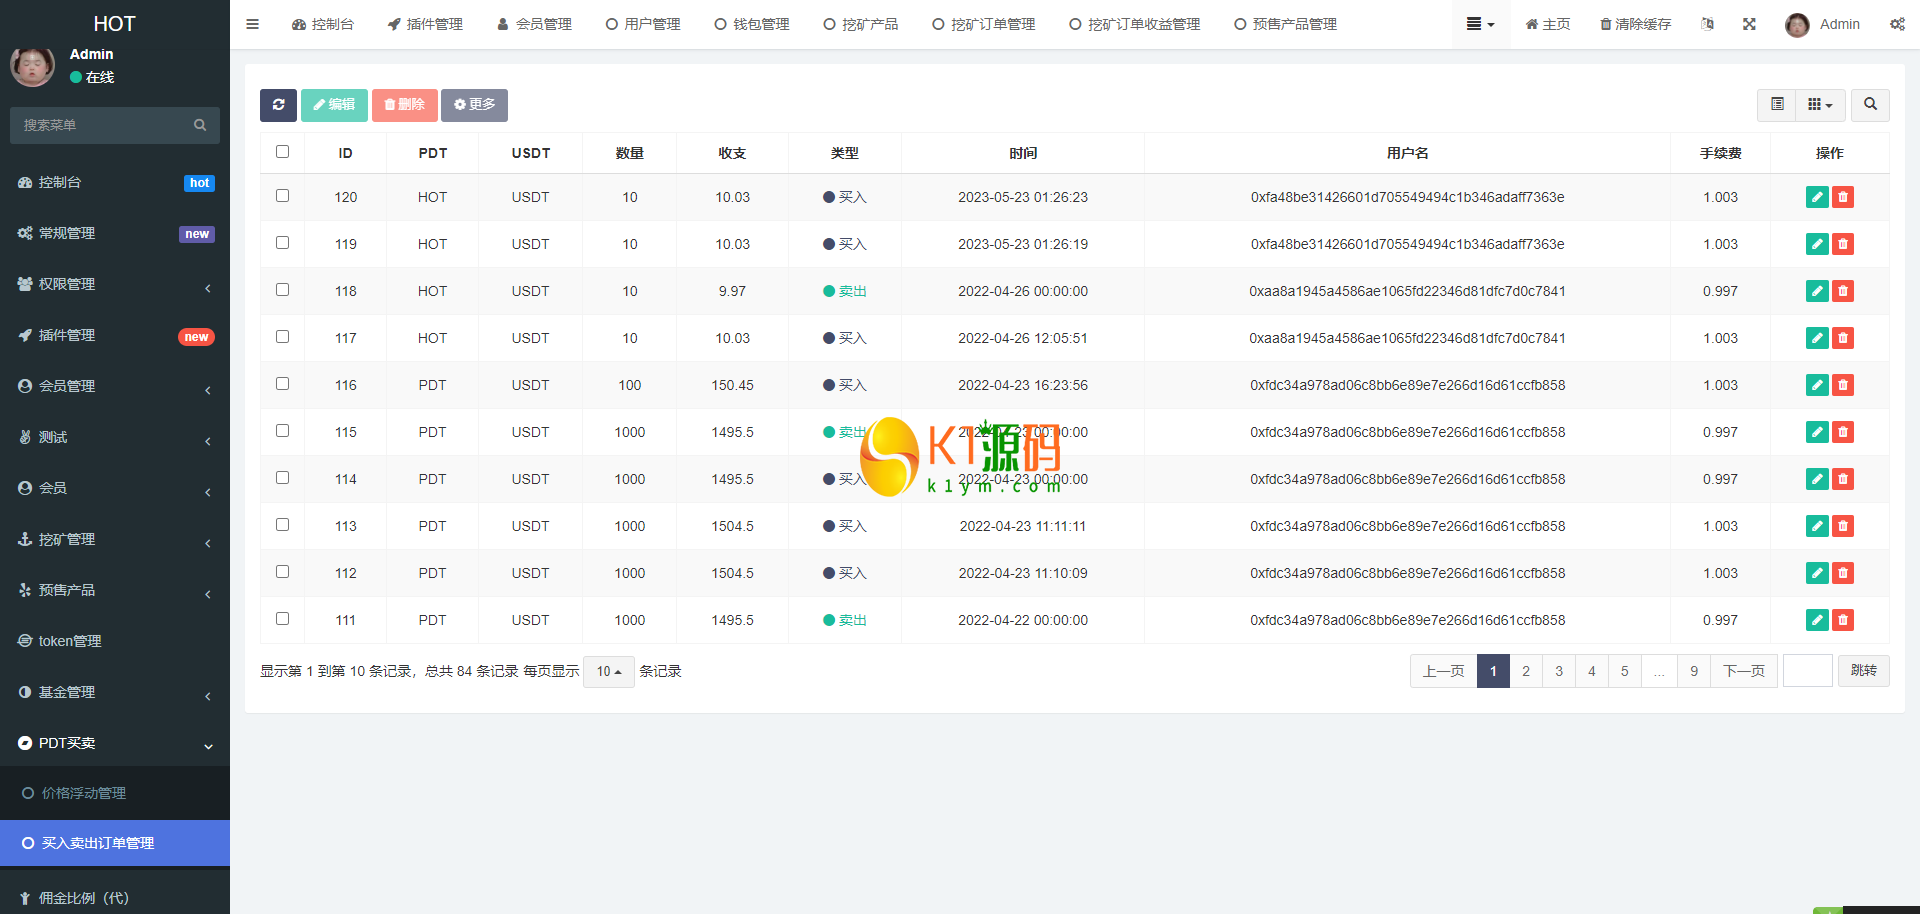1920x914 pixels.
Task: Toggle the sidebar hamburger menu icon
Action: click(x=253, y=24)
